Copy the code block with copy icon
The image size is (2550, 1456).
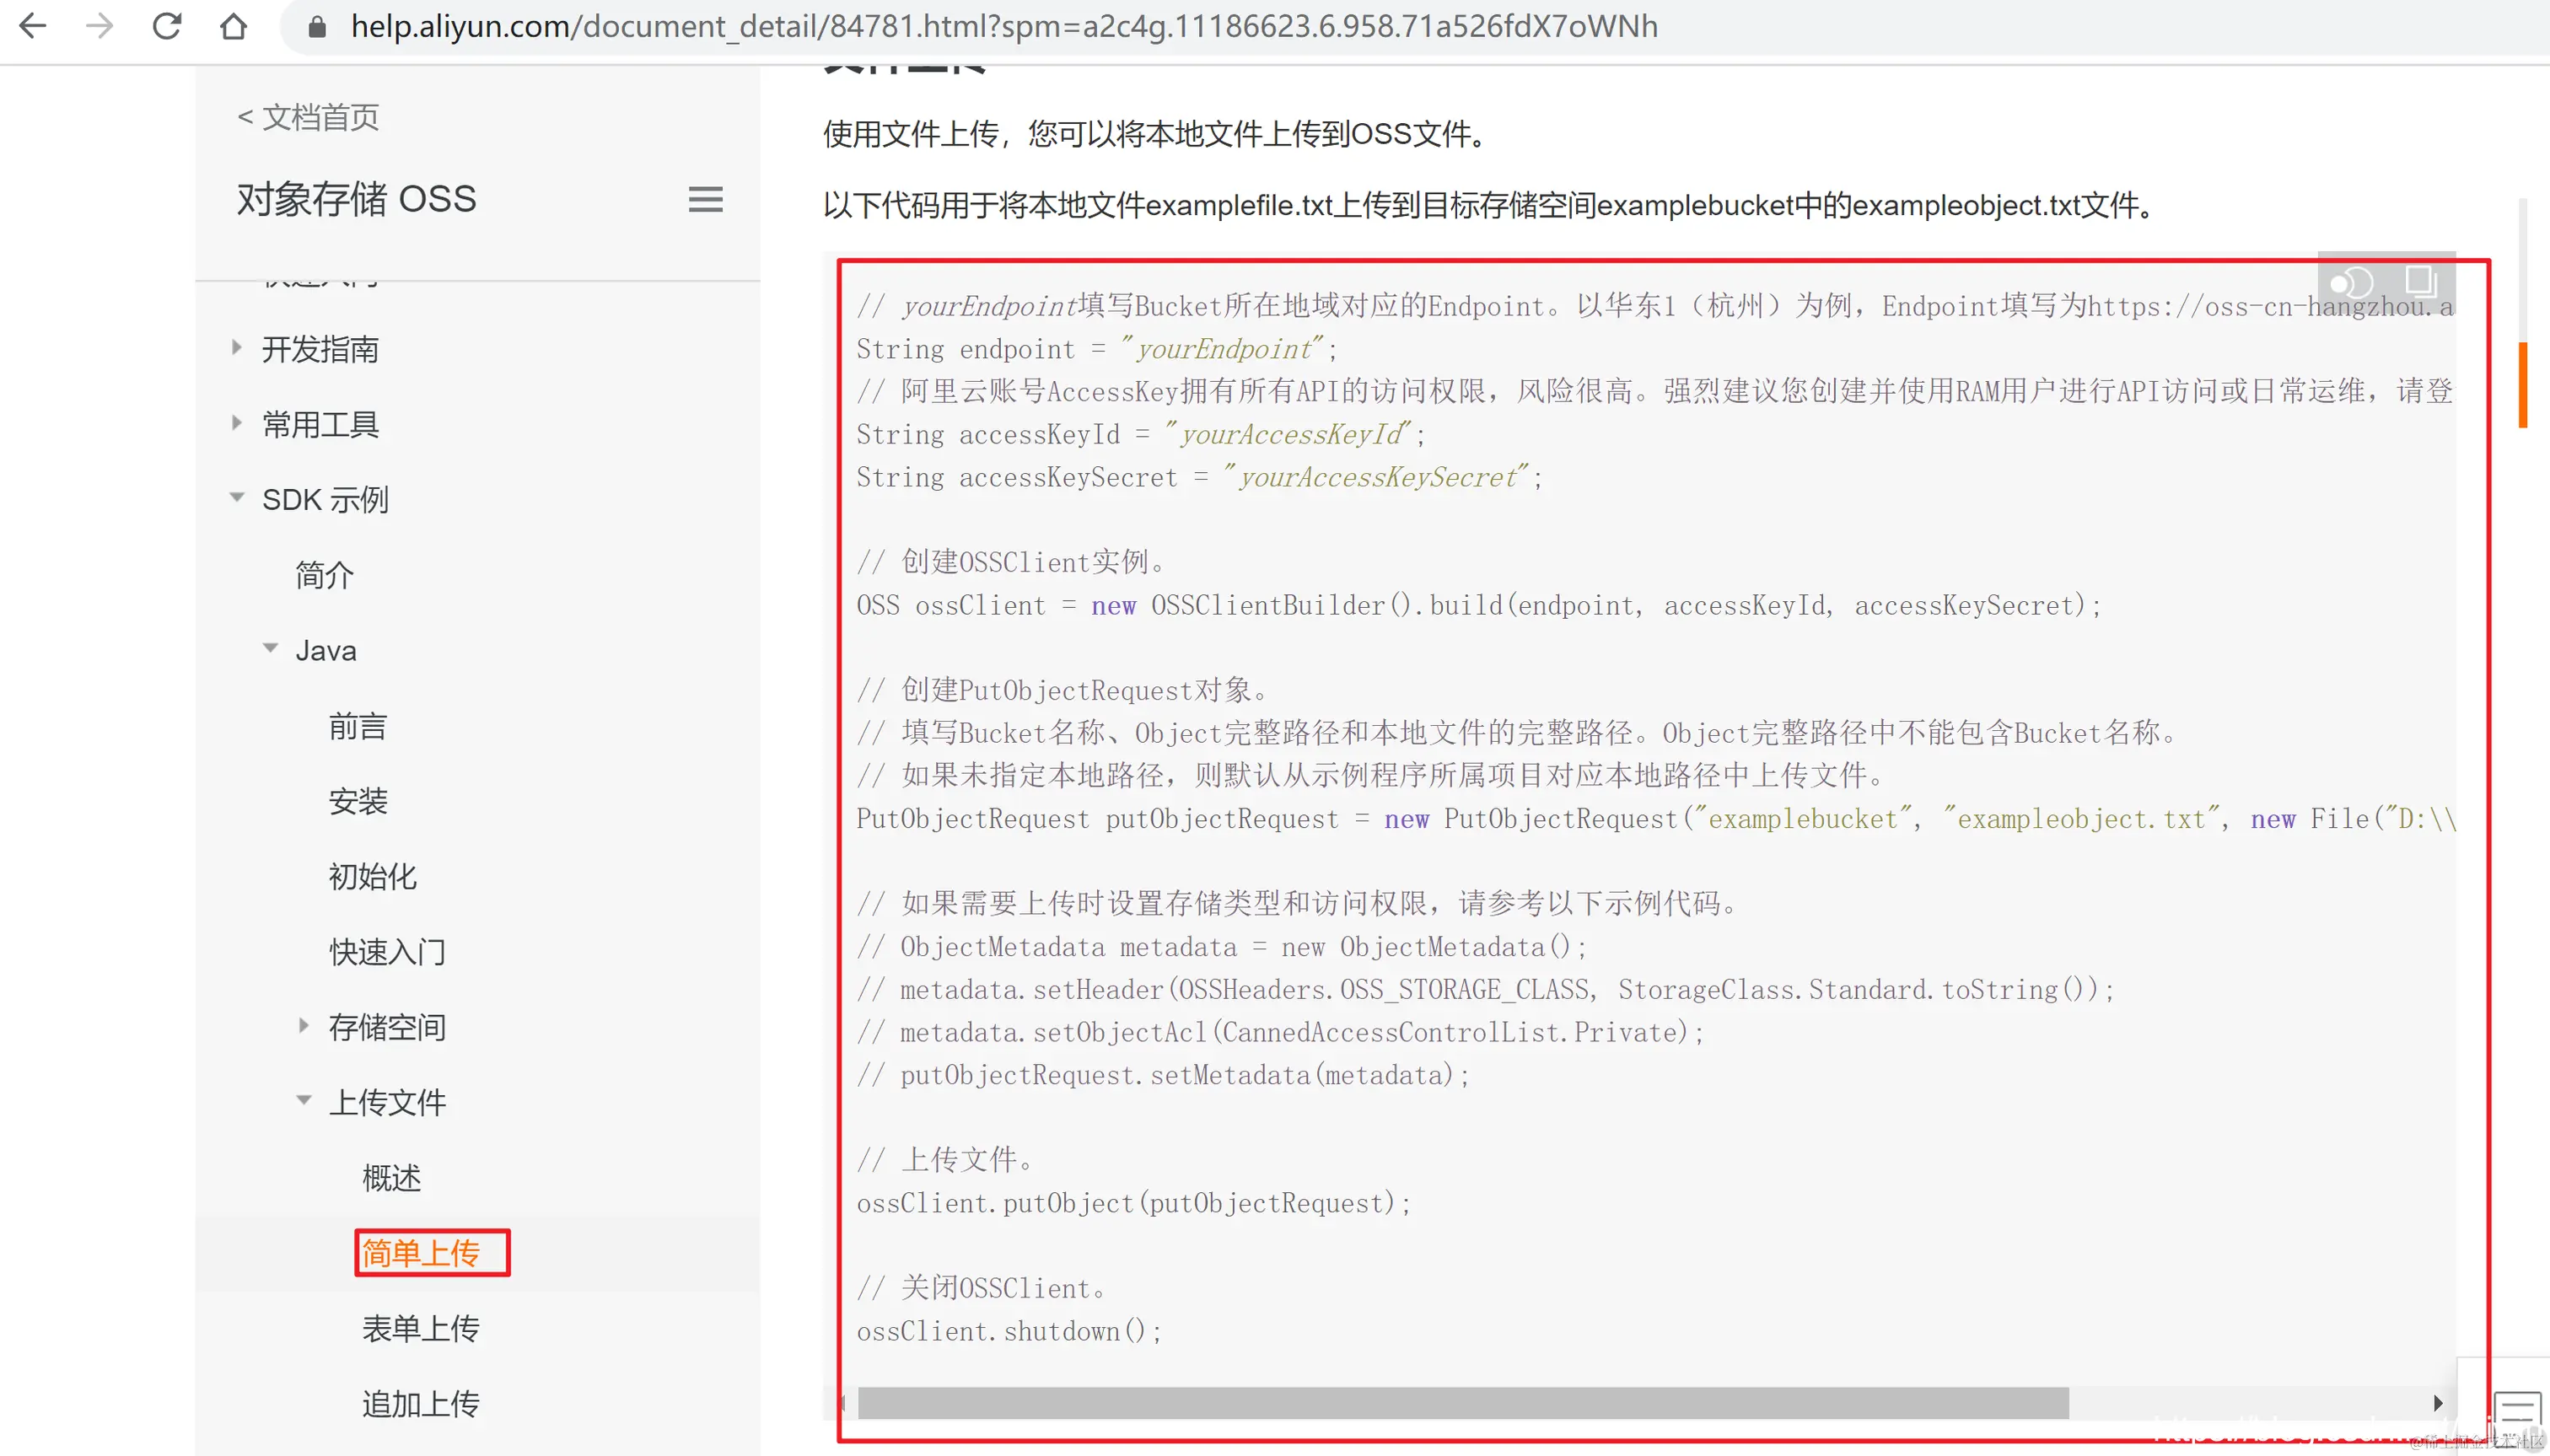click(x=2420, y=281)
